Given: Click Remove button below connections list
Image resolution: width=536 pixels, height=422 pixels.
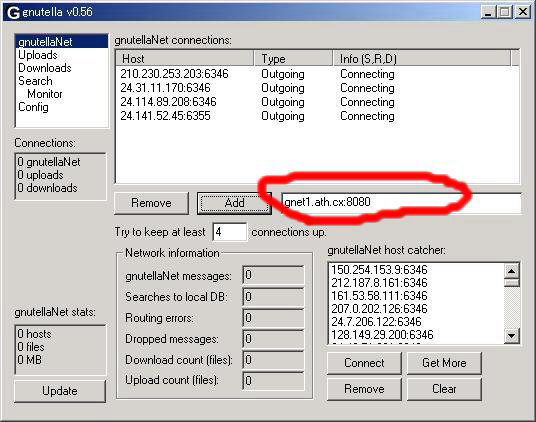Looking at the screenshot, I should point(151,203).
